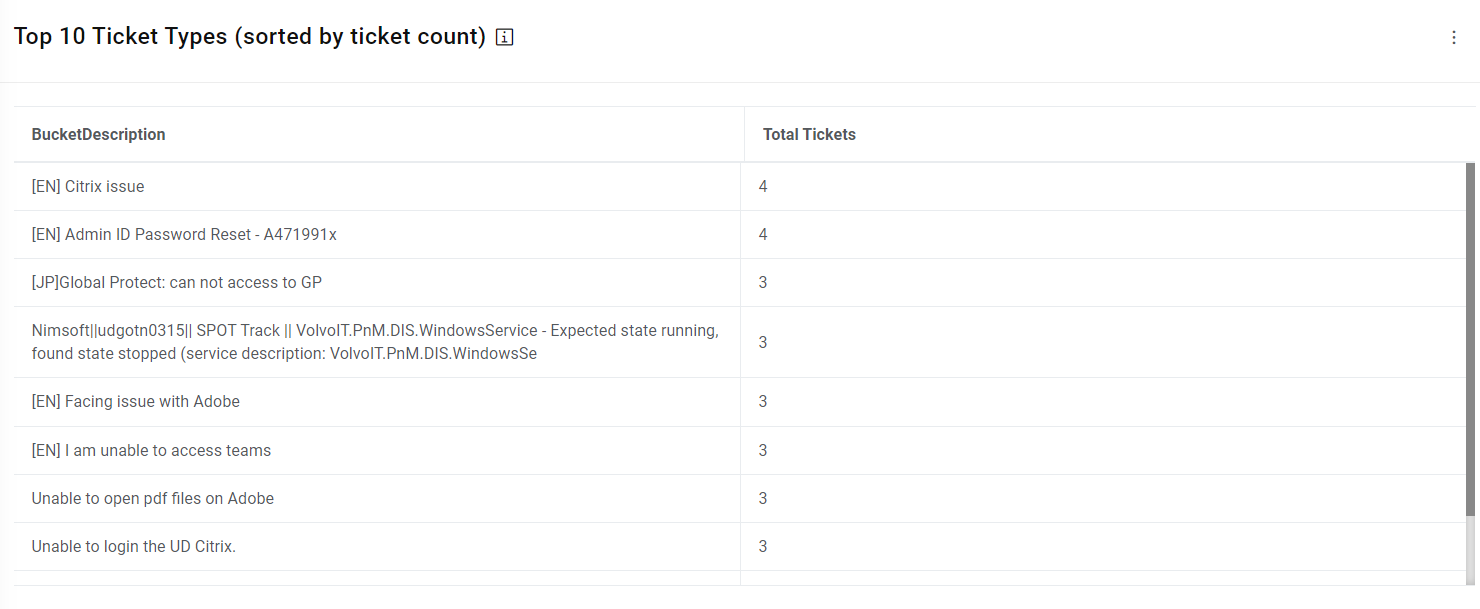Click ticket count for Global Protect row
Viewport: 1480px width, 609px height.
763,283
